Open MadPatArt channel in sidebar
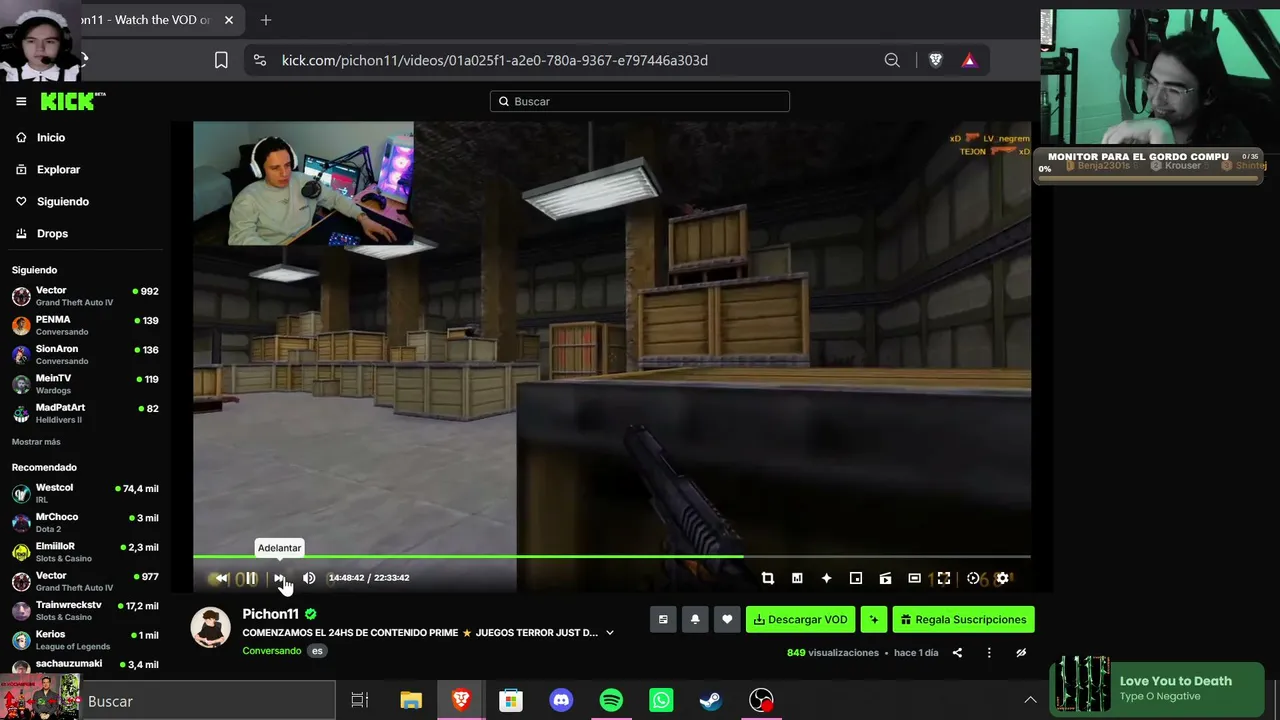 pos(85,414)
